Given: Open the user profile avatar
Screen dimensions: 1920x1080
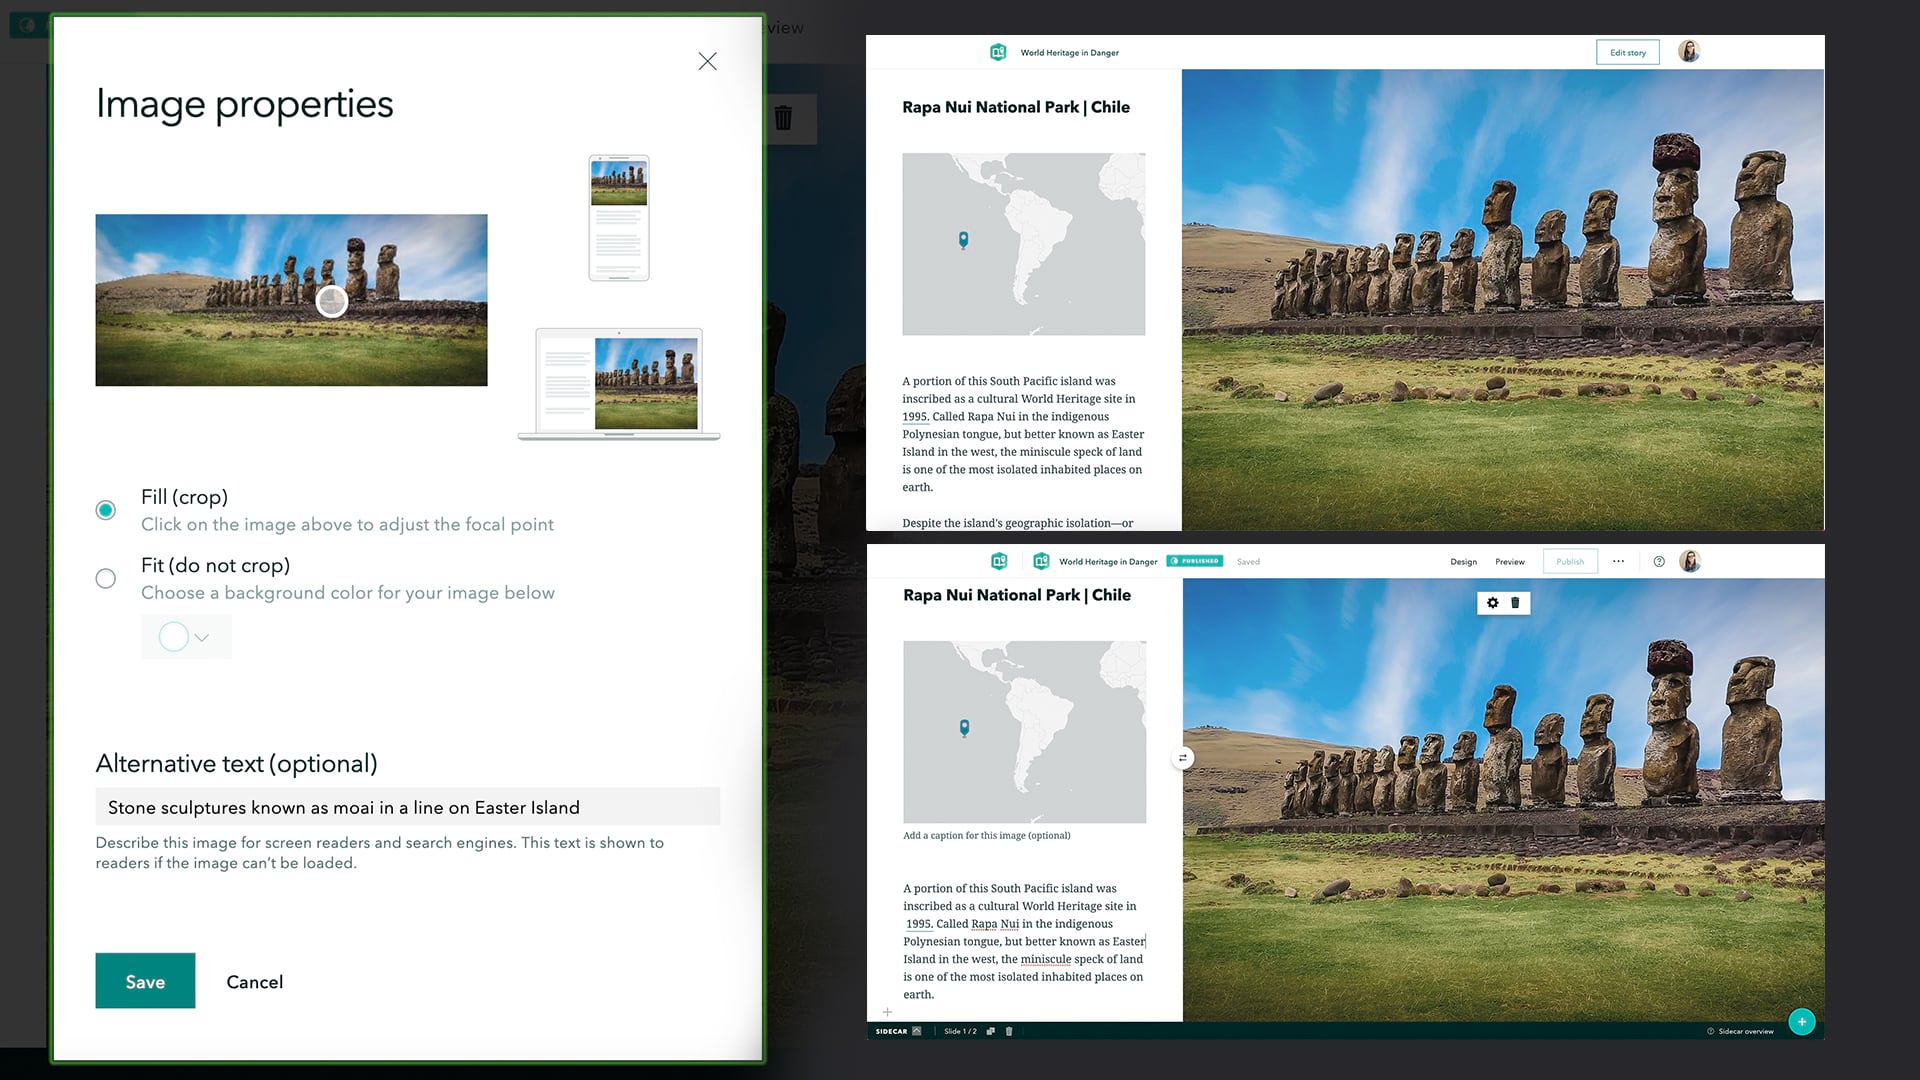Looking at the screenshot, I should [x=1690, y=561].
